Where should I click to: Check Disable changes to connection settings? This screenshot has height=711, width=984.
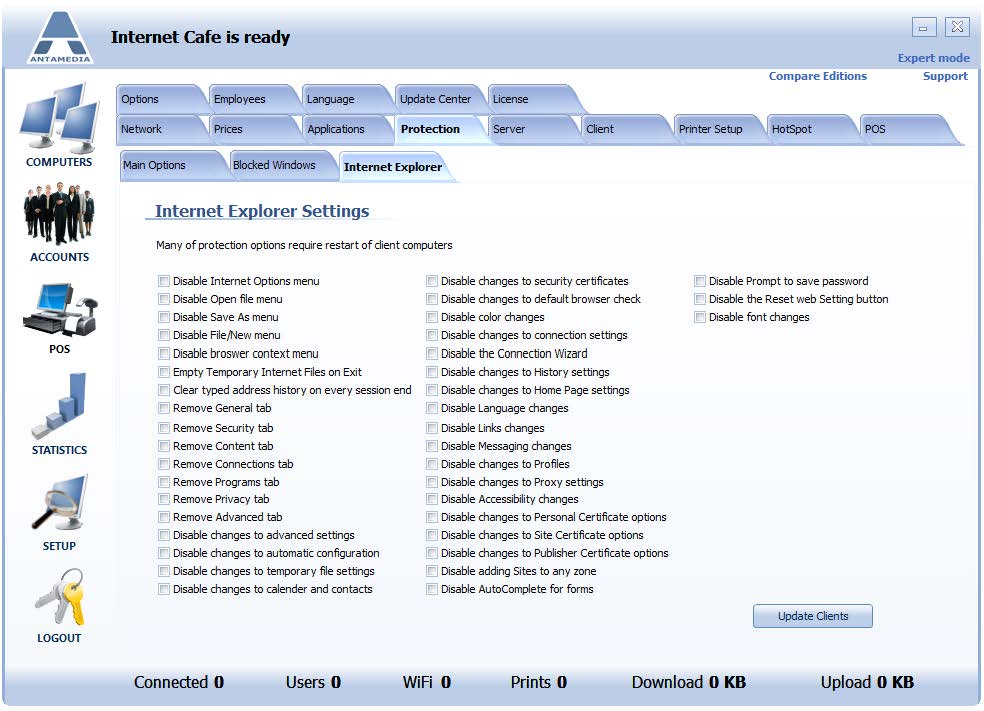(x=432, y=335)
